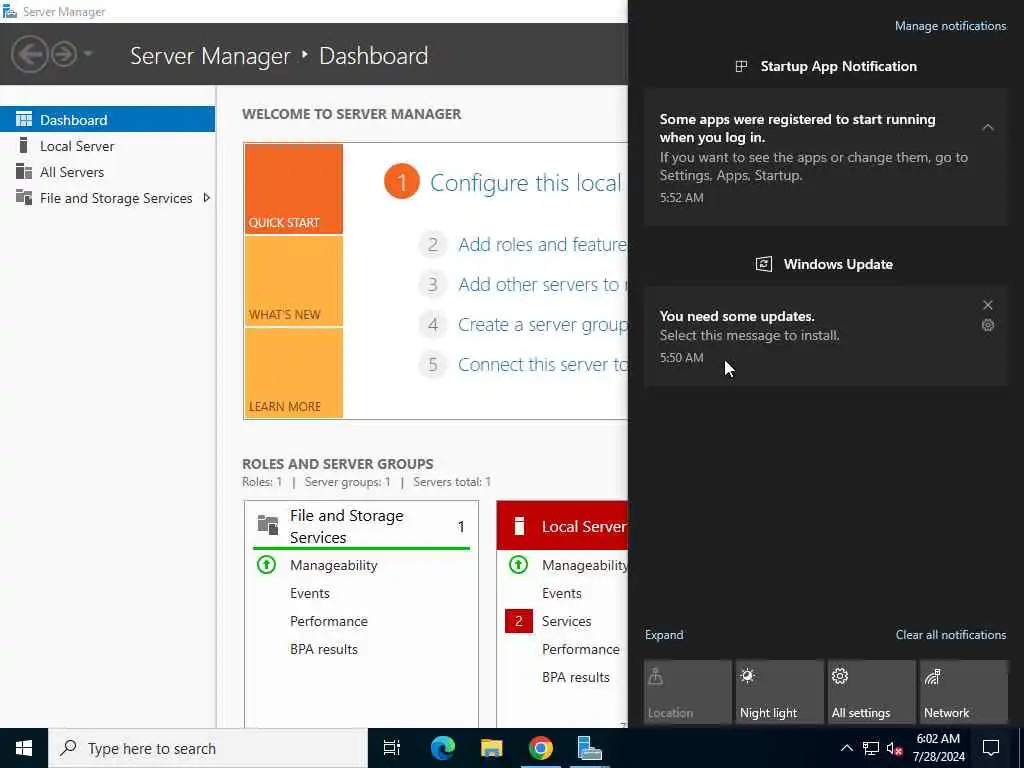Open All settings quick action
Image resolution: width=1024 pixels, height=768 pixels.
coord(872,692)
